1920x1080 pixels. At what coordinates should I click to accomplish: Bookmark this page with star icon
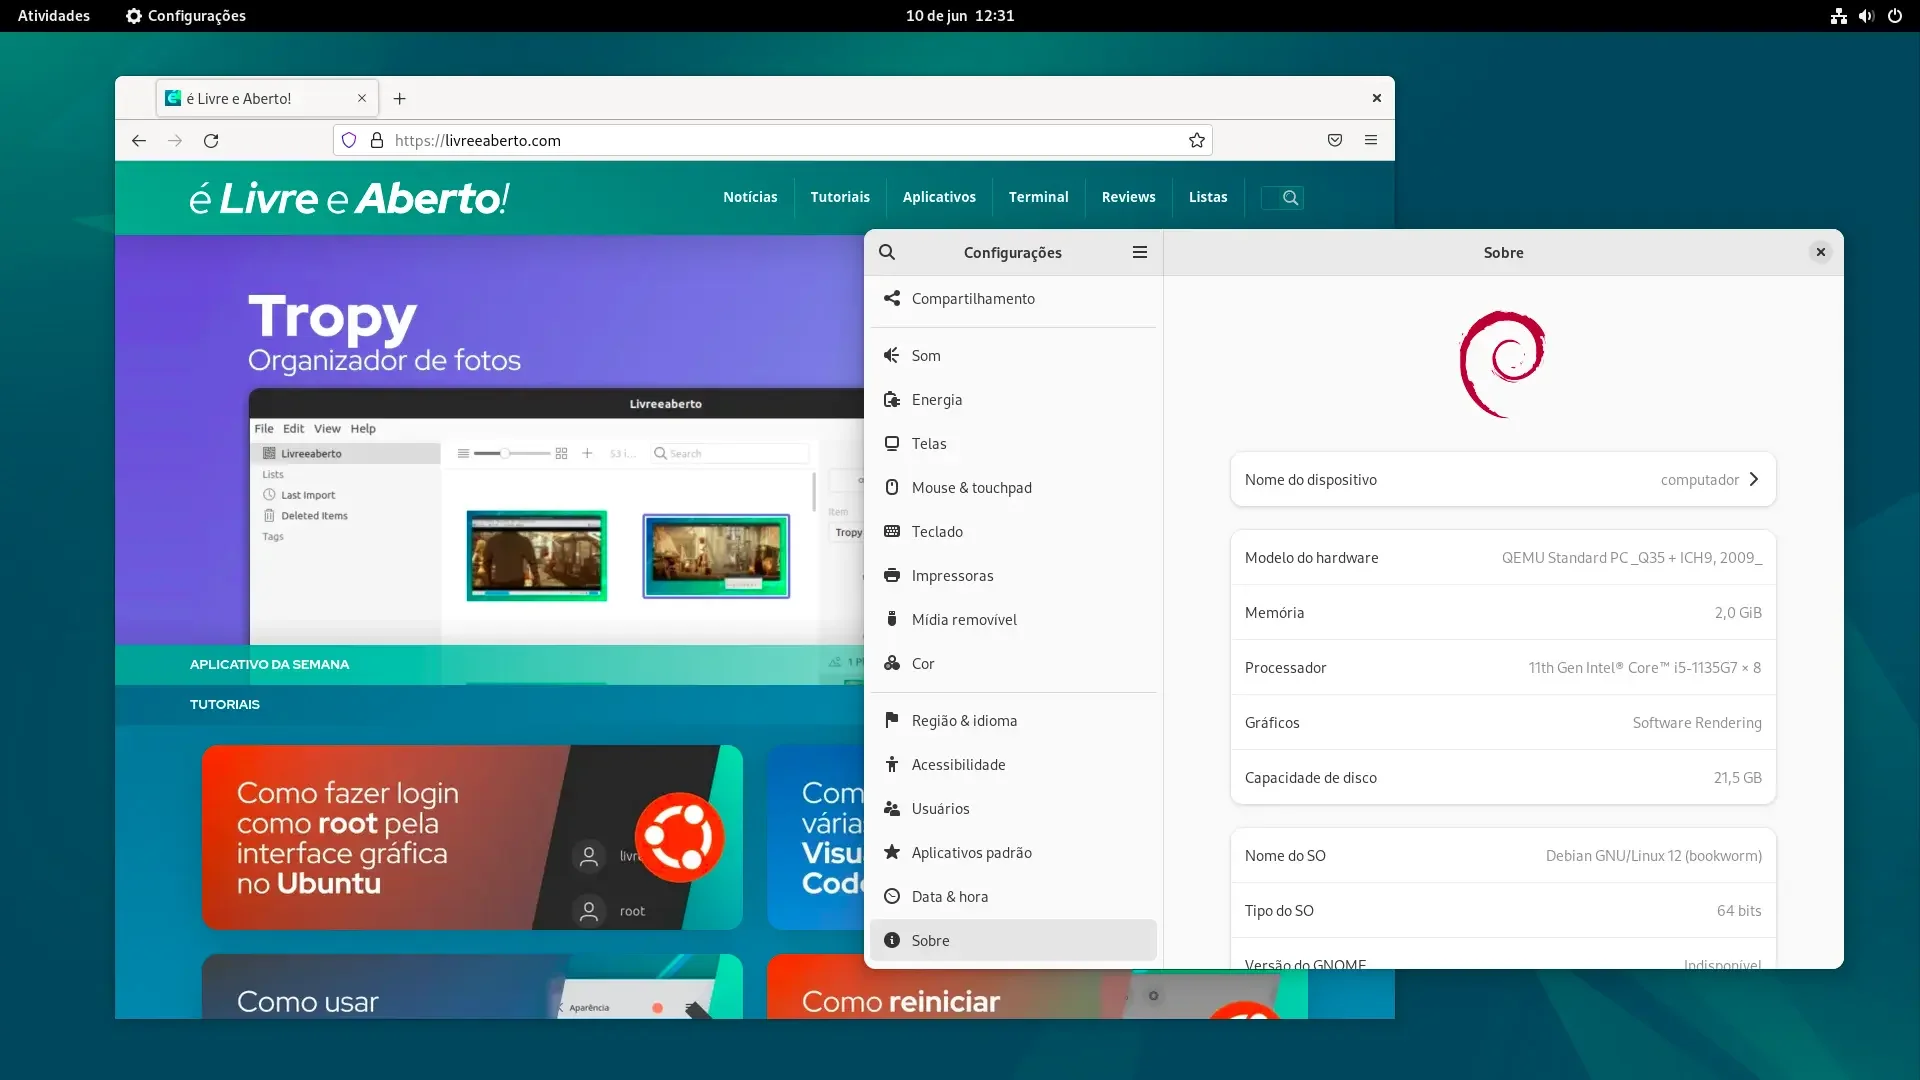1197,141
